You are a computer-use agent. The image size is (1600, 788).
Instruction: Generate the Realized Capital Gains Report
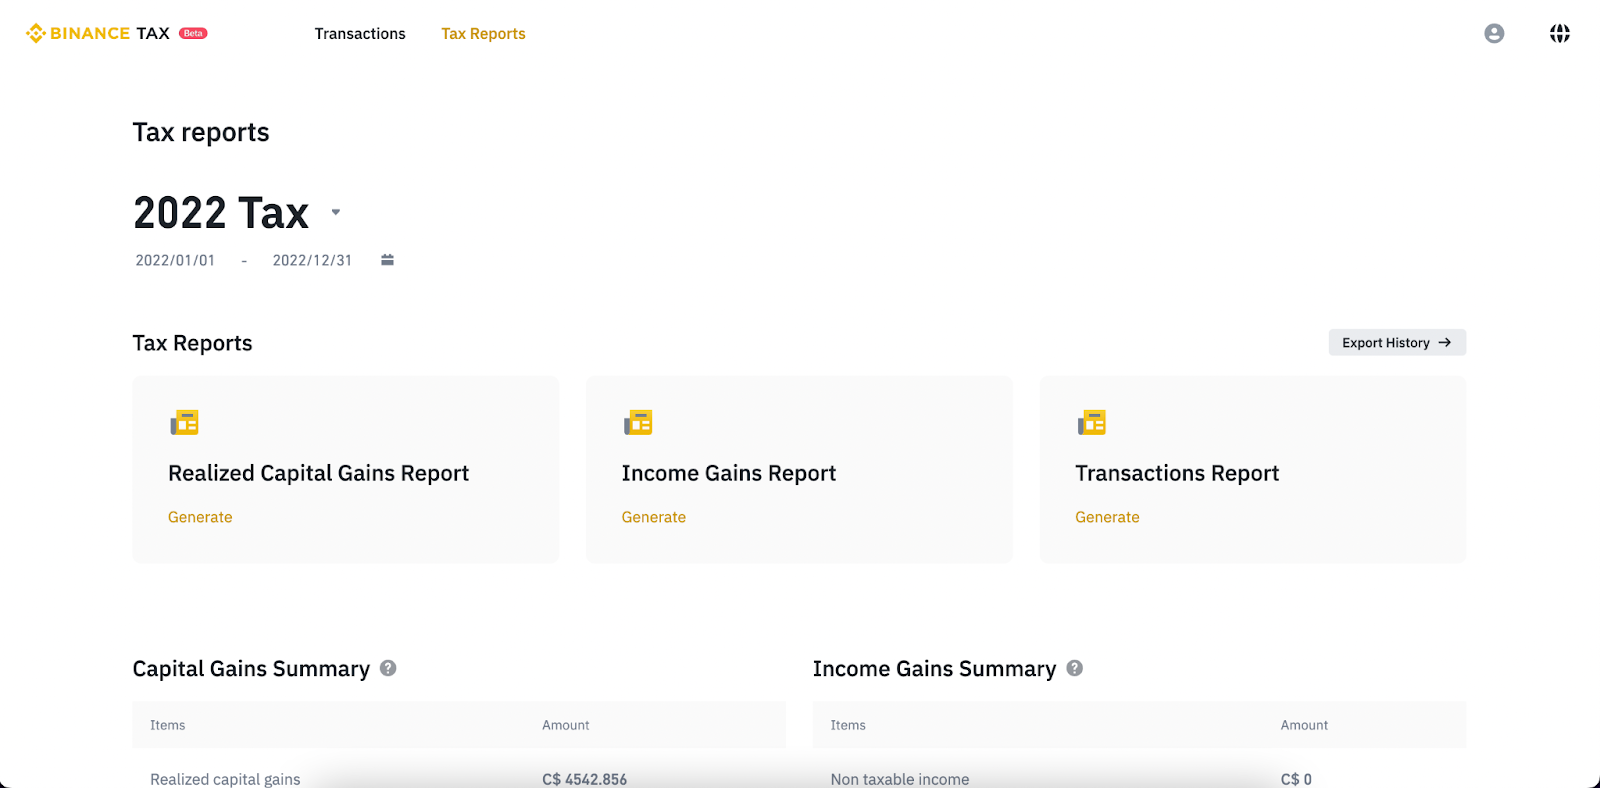(200, 517)
